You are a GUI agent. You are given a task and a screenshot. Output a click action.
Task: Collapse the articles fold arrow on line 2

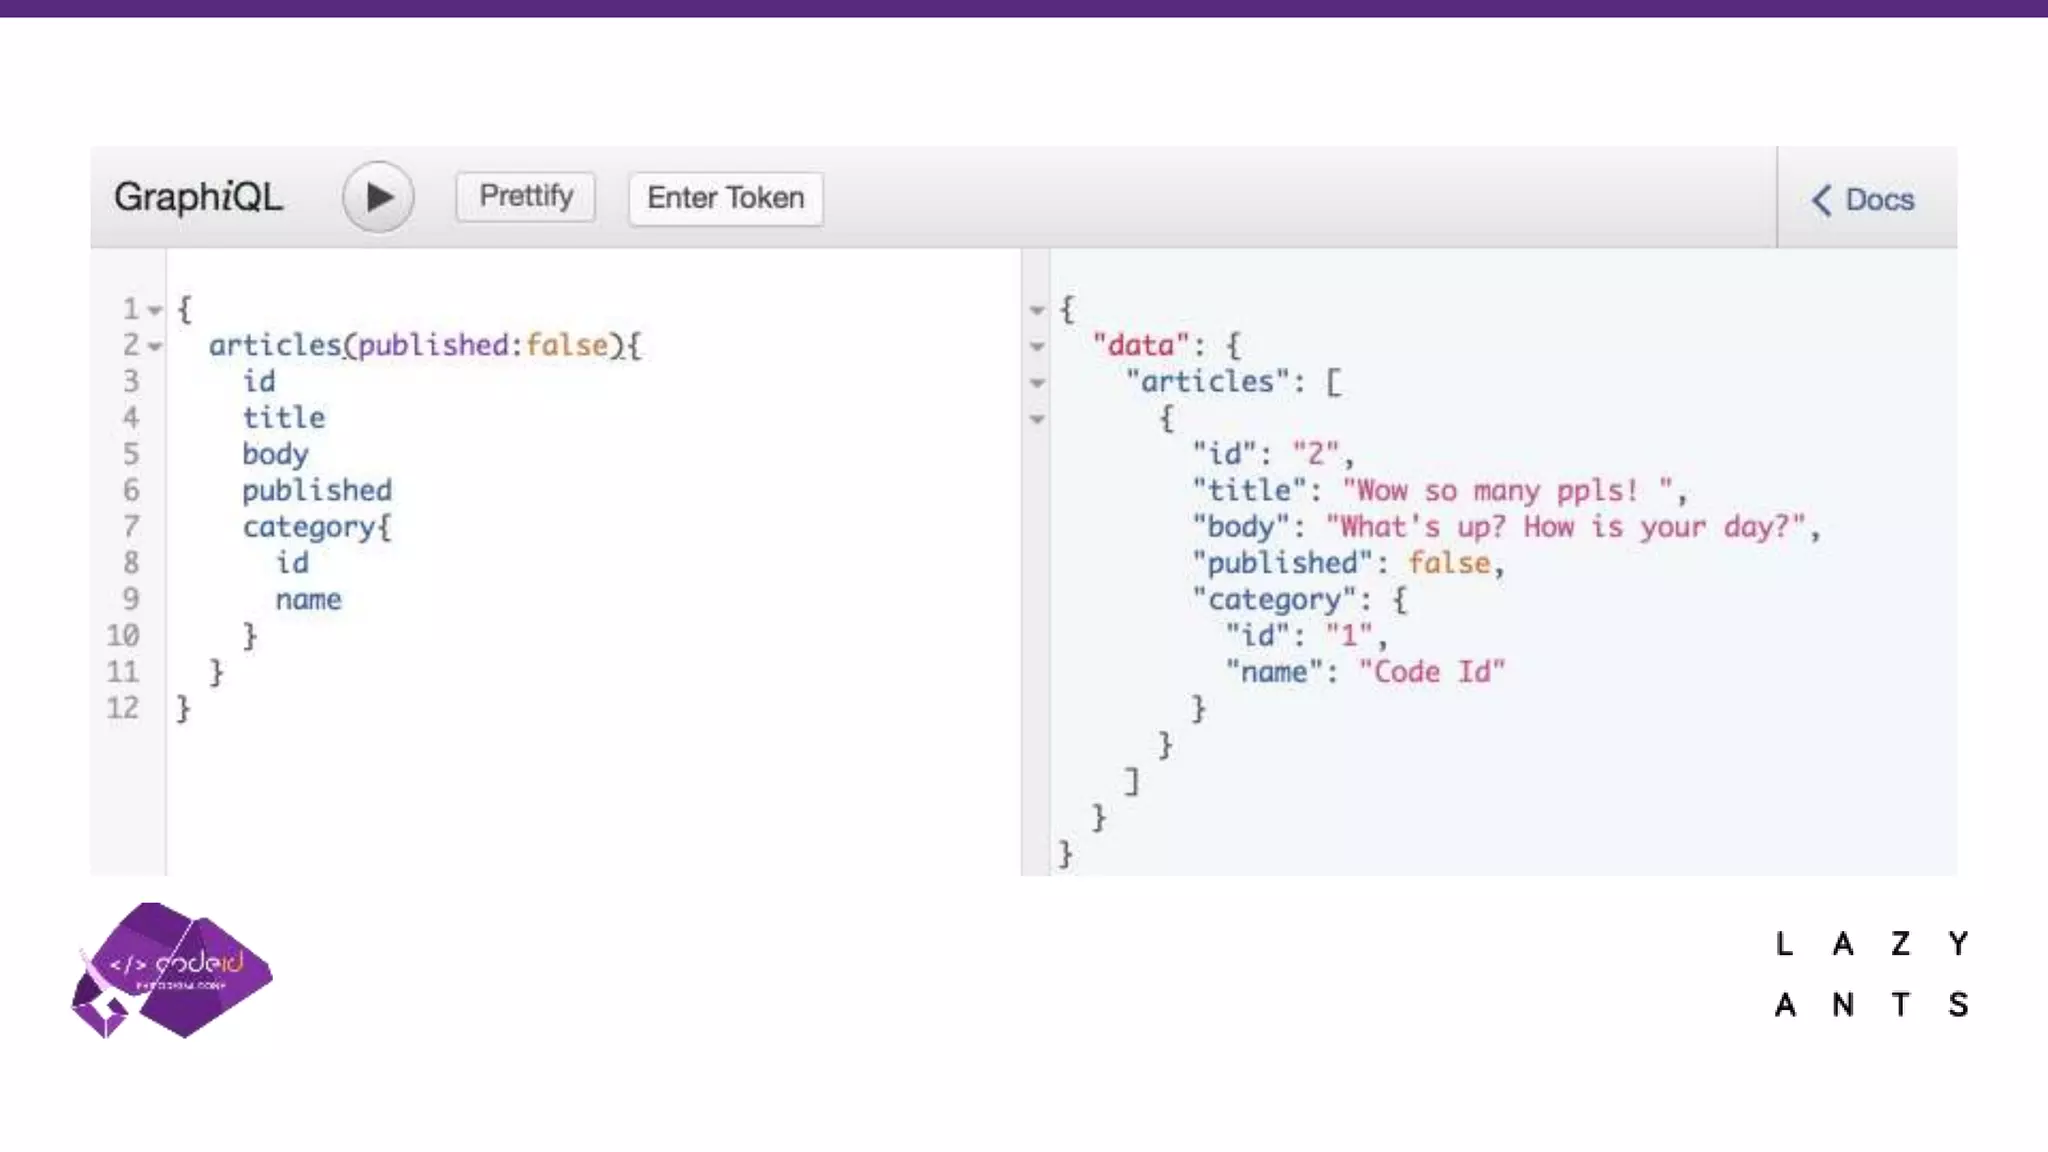click(155, 347)
